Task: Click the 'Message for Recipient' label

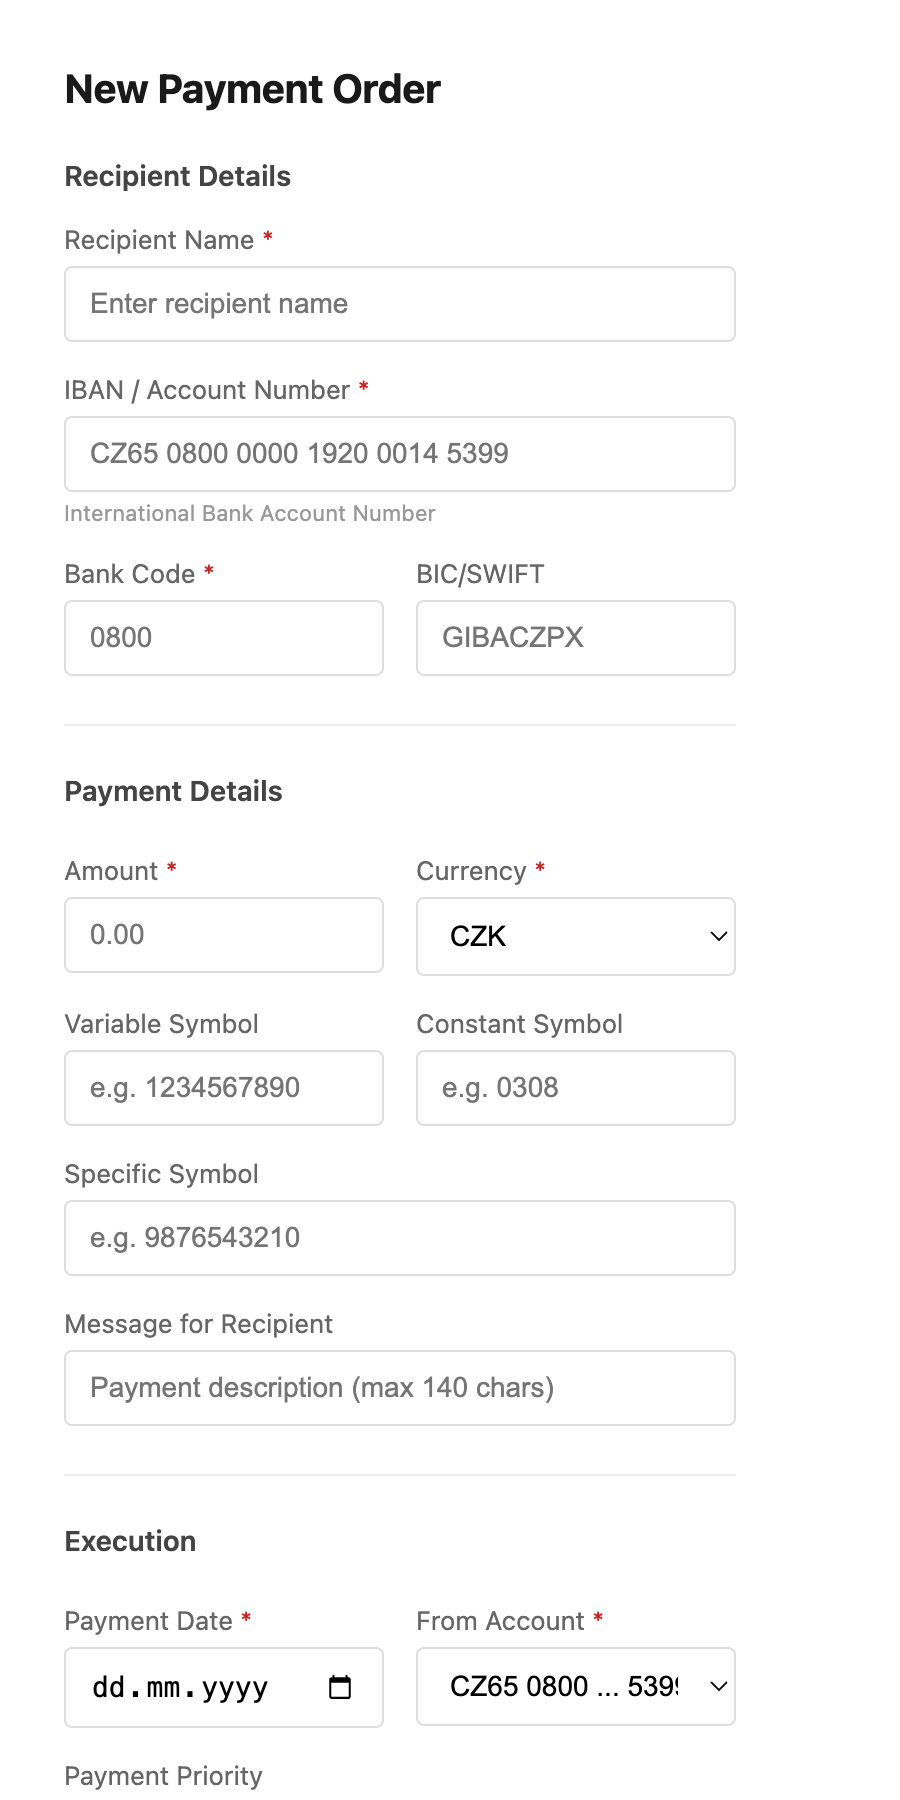Action: tap(198, 1324)
